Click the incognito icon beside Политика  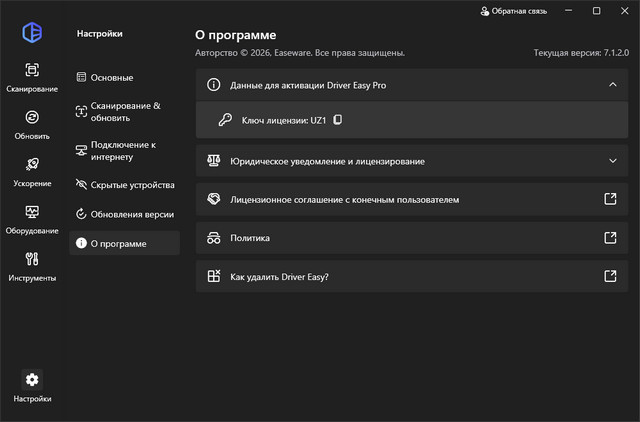click(213, 238)
